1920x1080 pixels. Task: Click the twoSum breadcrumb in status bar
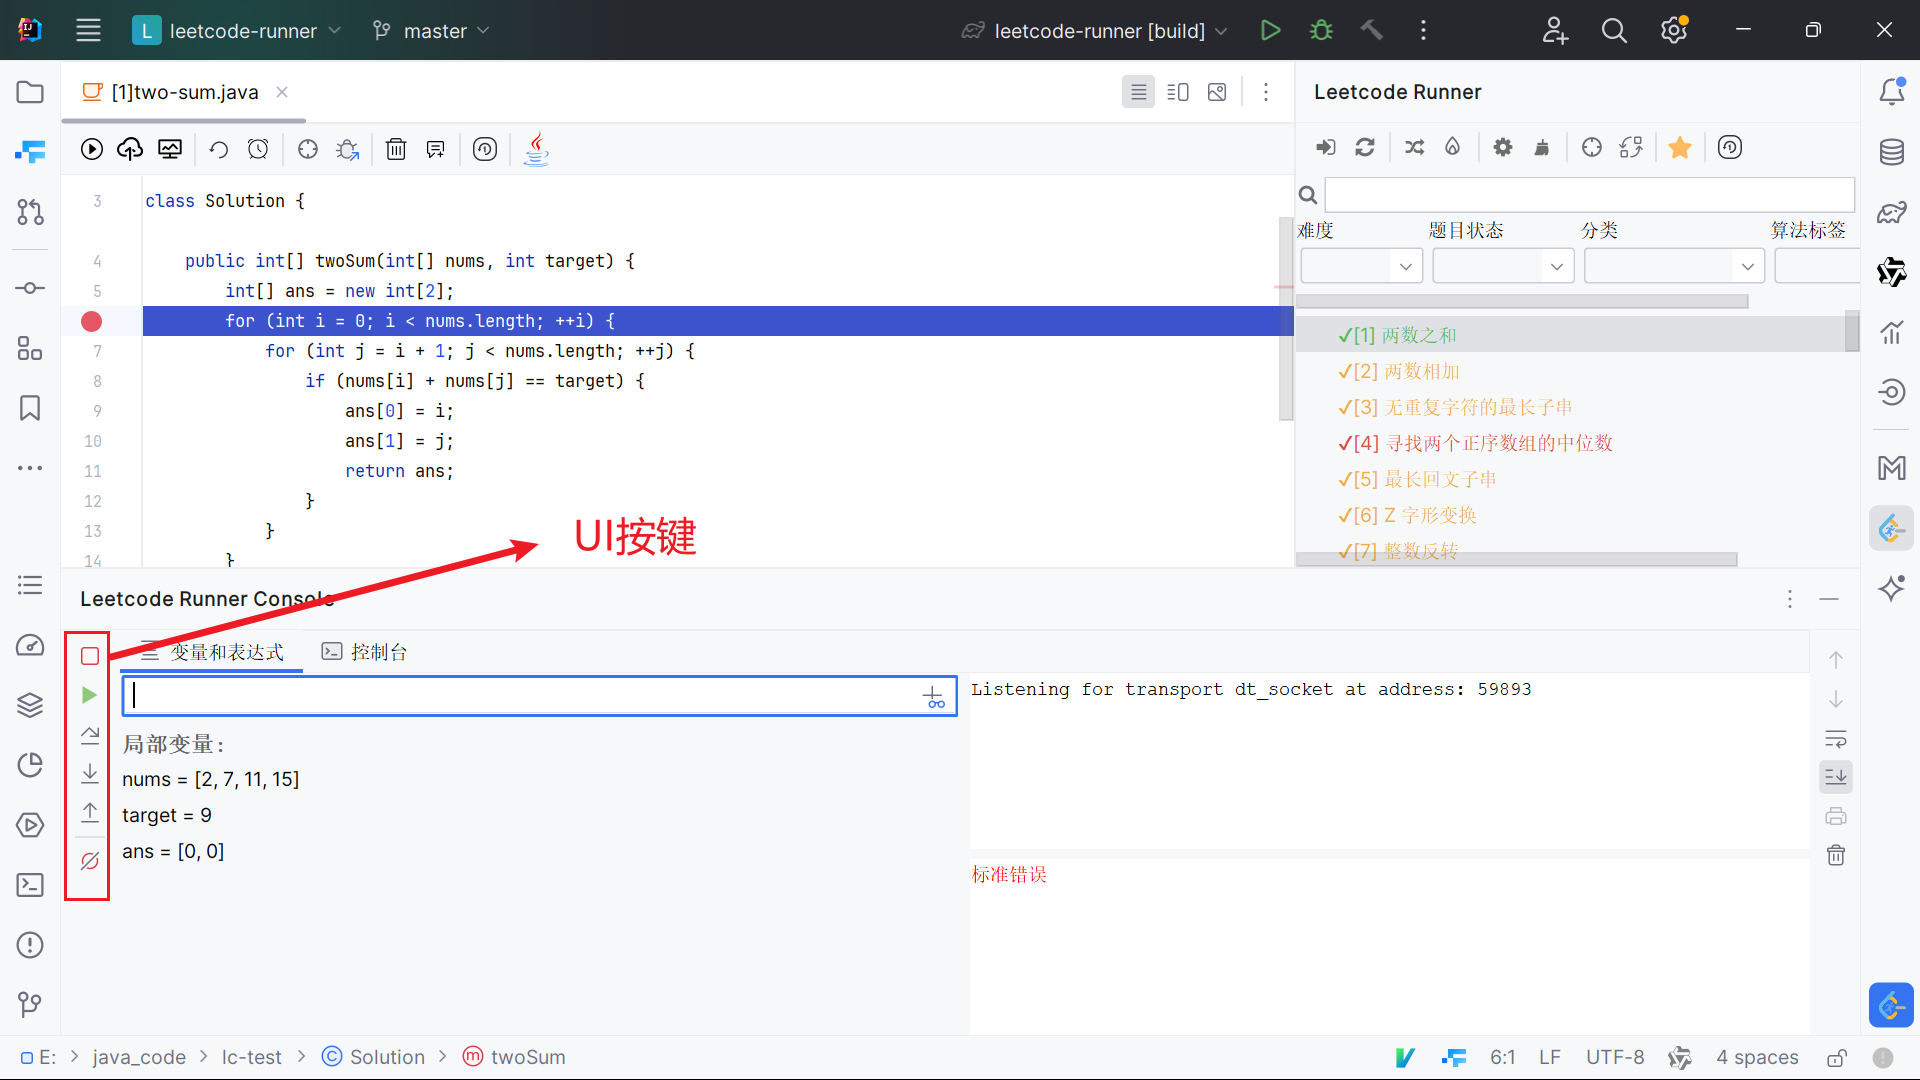point(514,1057)
